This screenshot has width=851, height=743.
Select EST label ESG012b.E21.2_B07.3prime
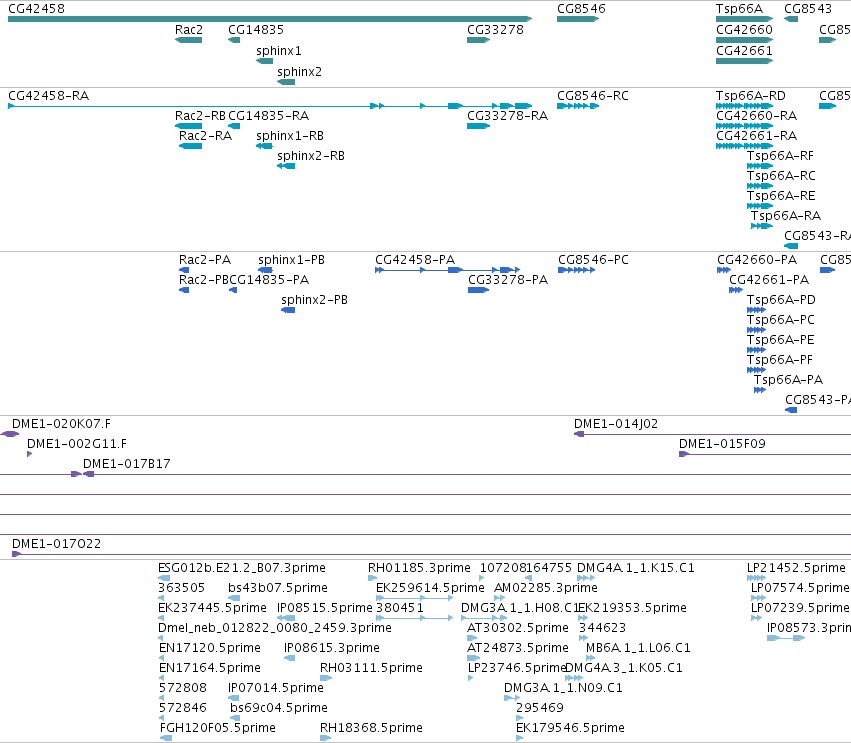point(242,568)
